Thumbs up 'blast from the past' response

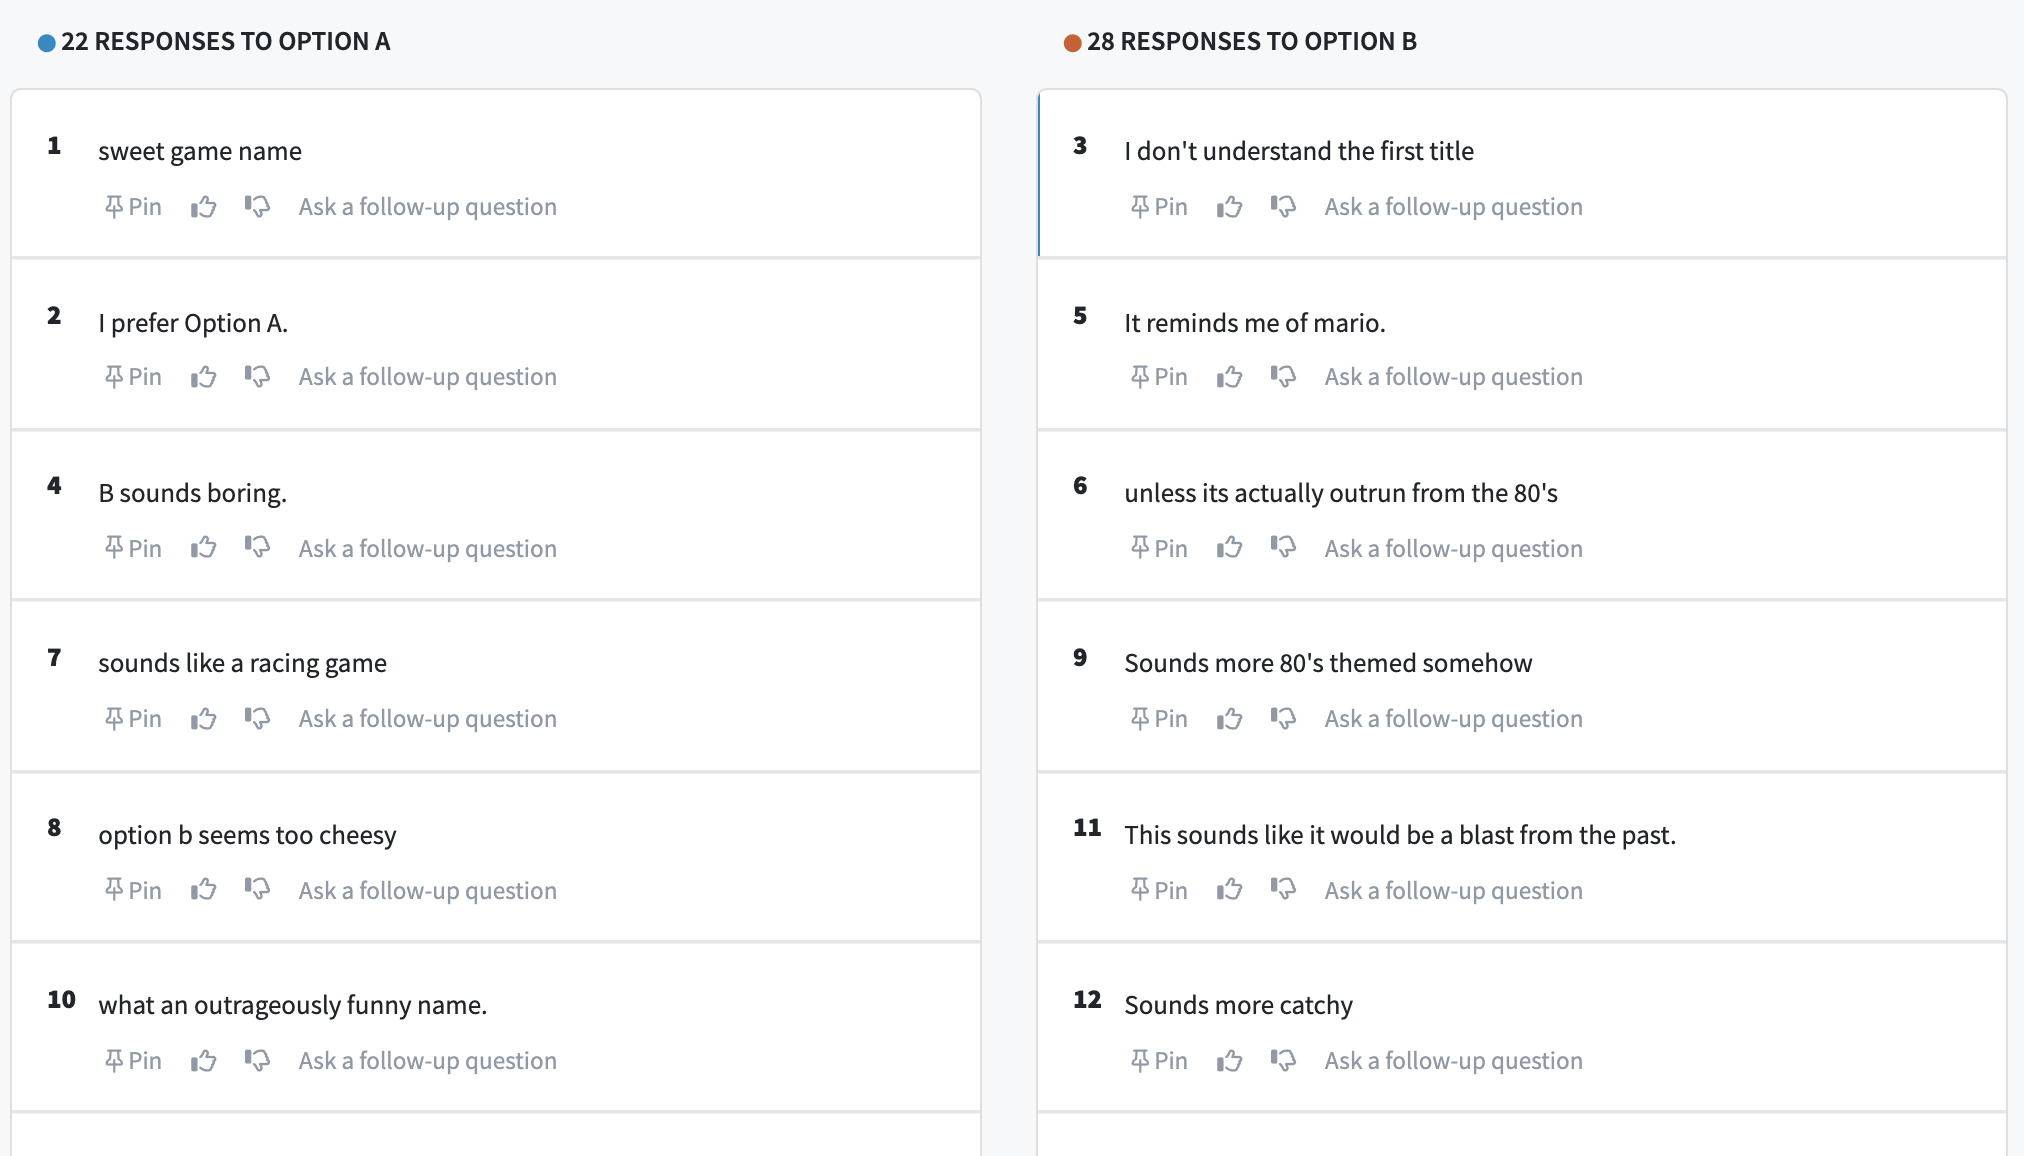(x=1230, y=891)
